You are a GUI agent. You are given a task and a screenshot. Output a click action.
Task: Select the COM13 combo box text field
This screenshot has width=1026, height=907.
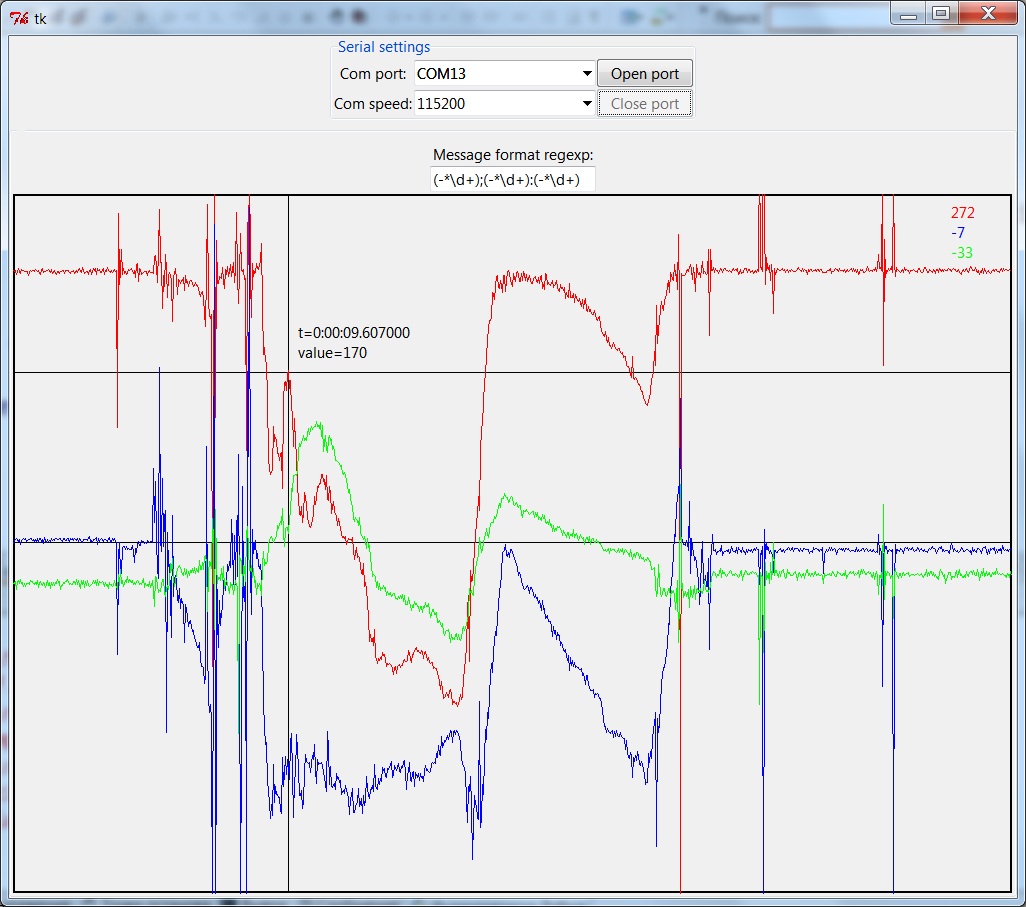(x=495, y=74)
